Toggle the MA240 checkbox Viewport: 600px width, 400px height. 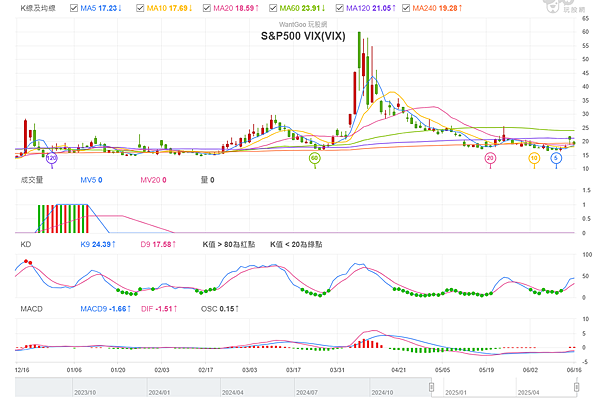[406, 8]
